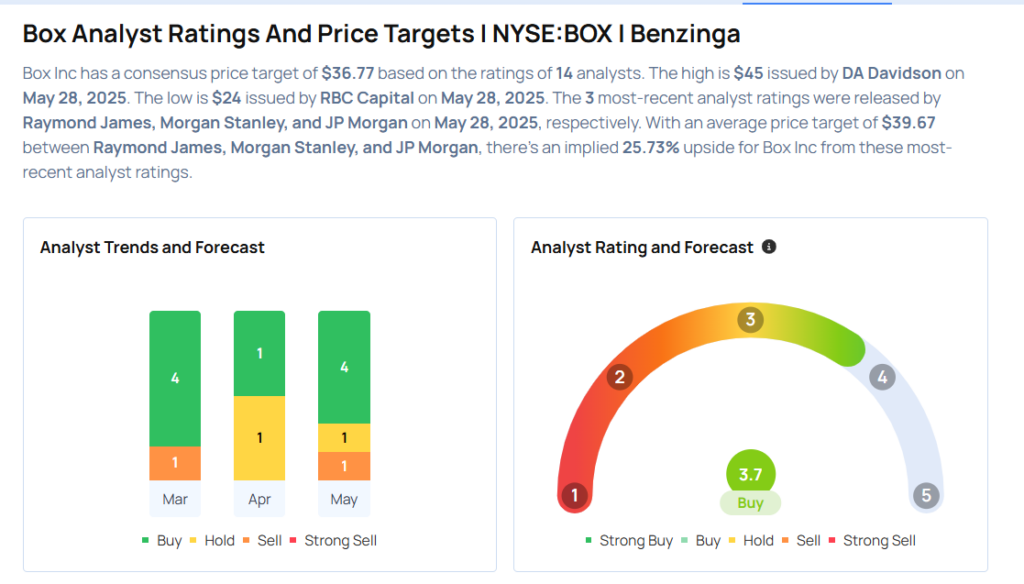Click the info icon beside Analyst Rating and Forecast
The width and height of the screenshot is (1024, 584).
[769, 247]
